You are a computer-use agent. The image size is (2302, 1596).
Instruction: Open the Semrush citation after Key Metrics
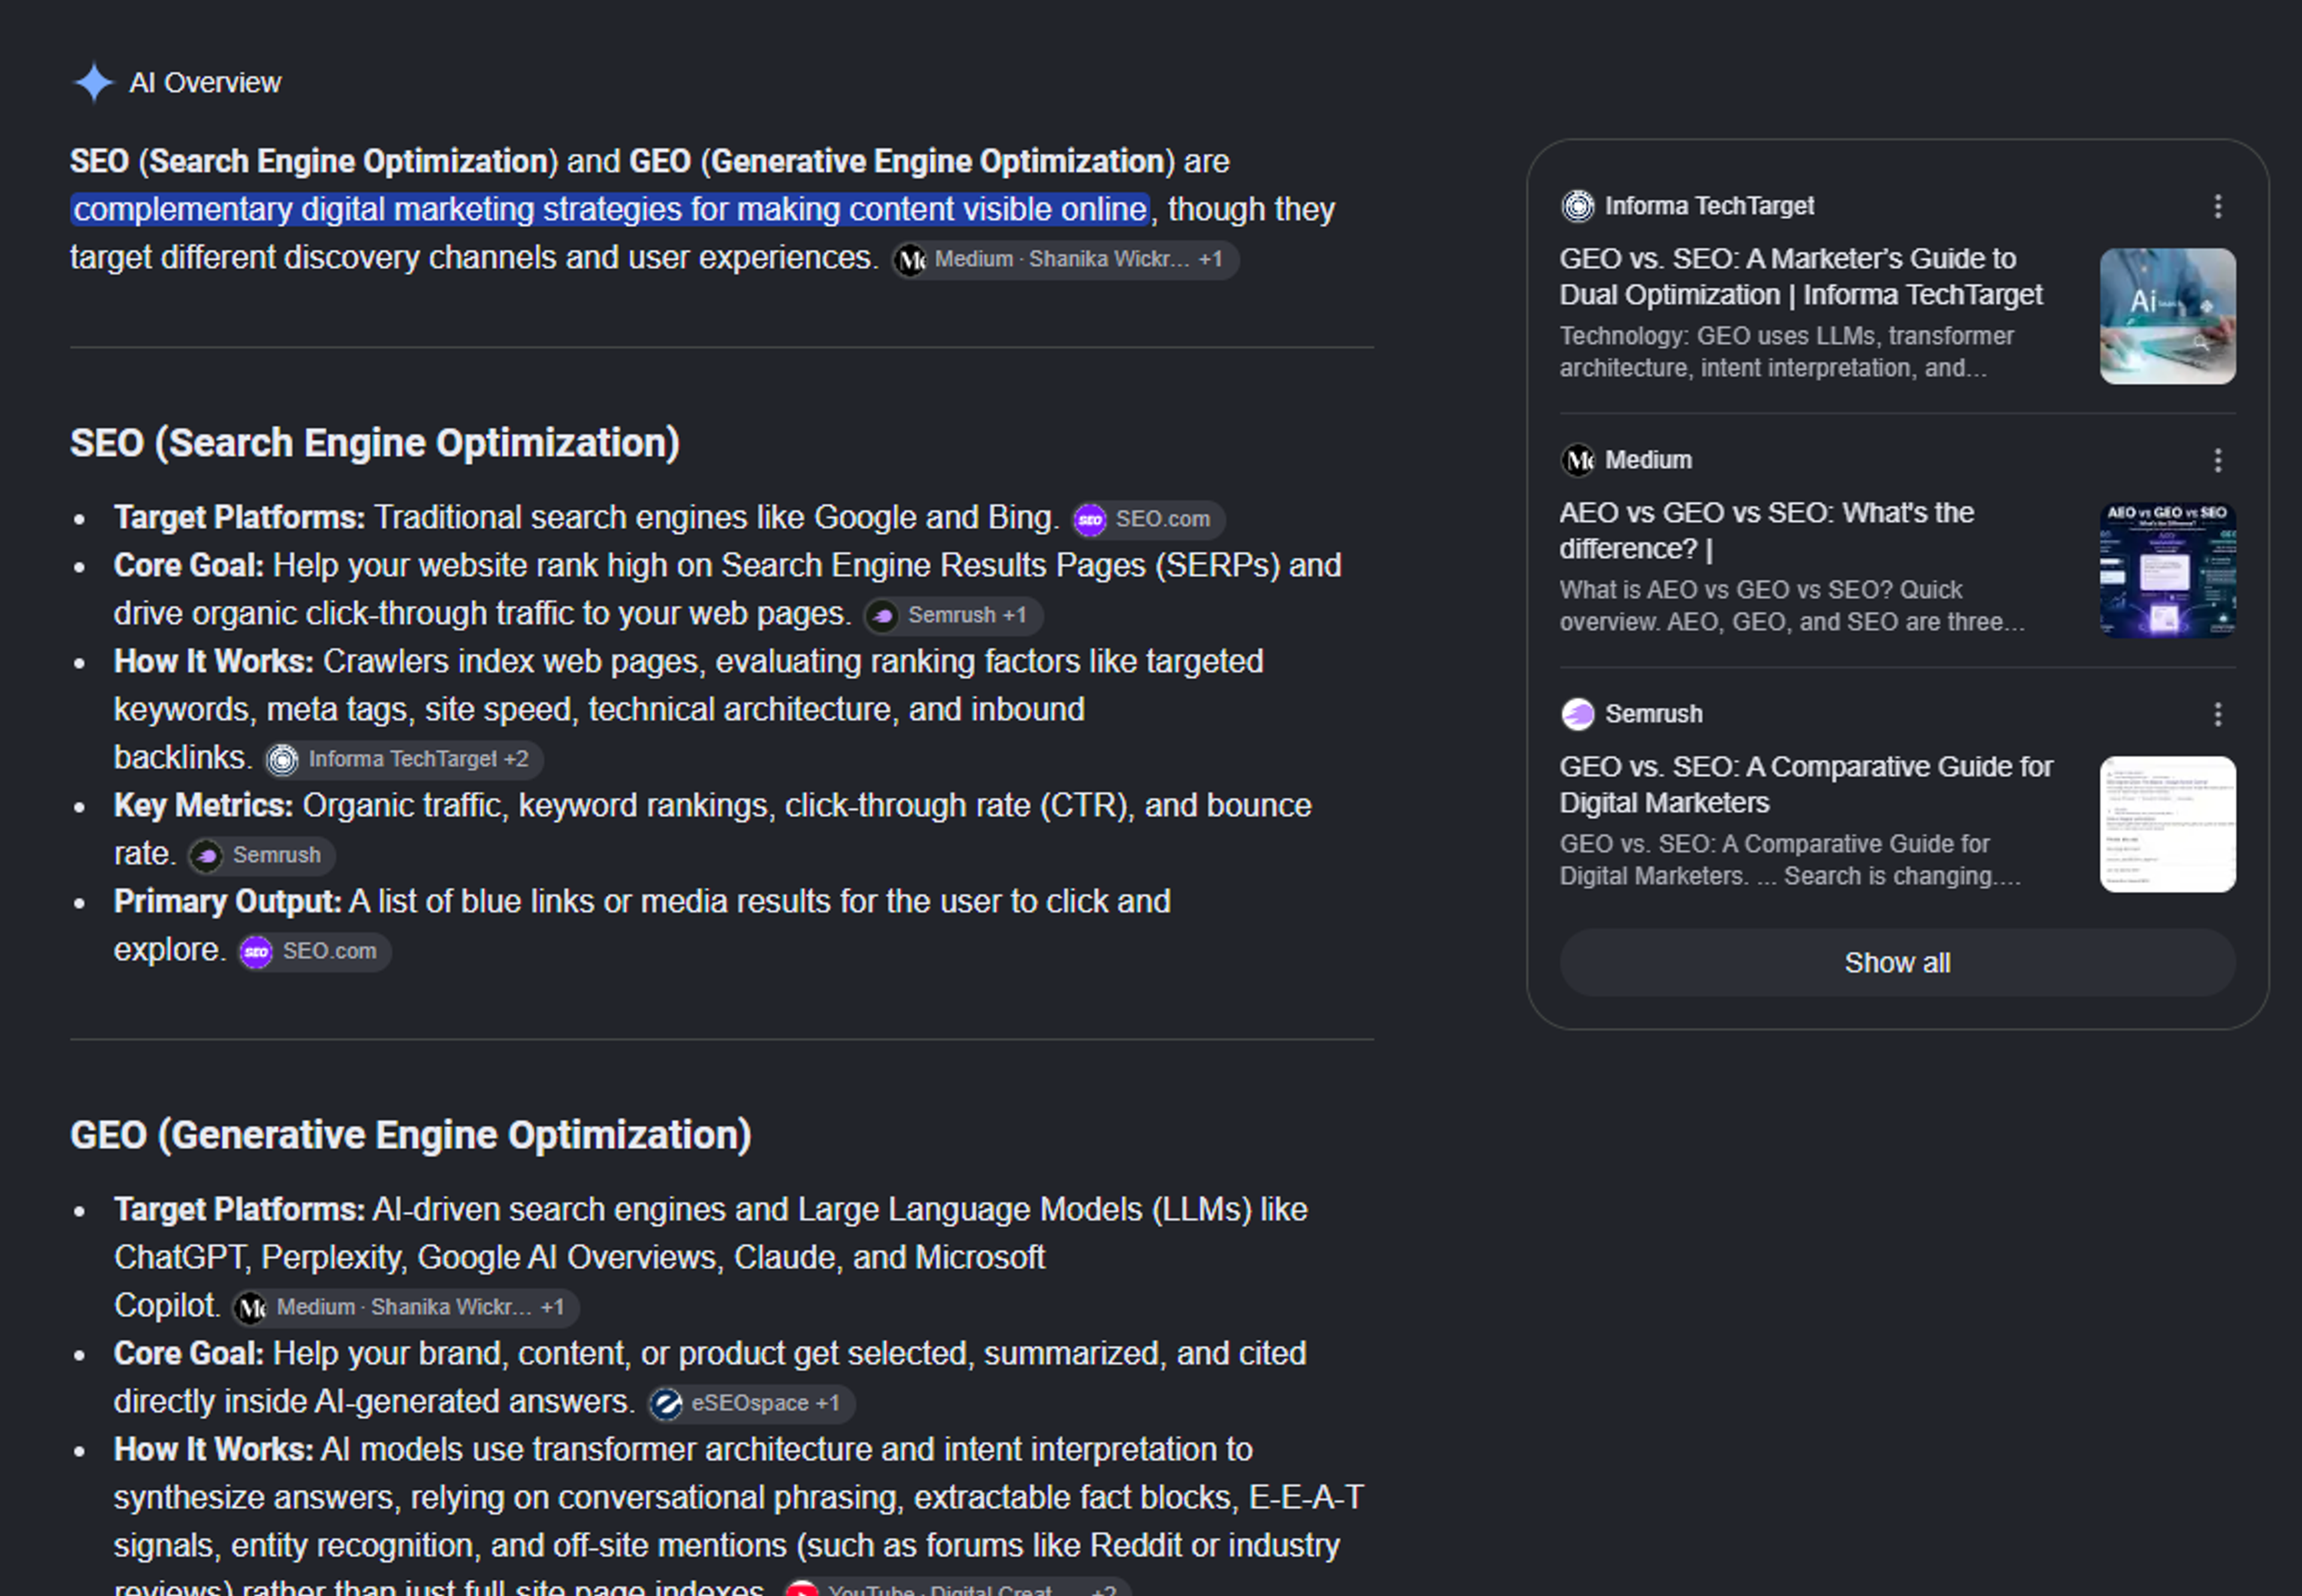262,856
